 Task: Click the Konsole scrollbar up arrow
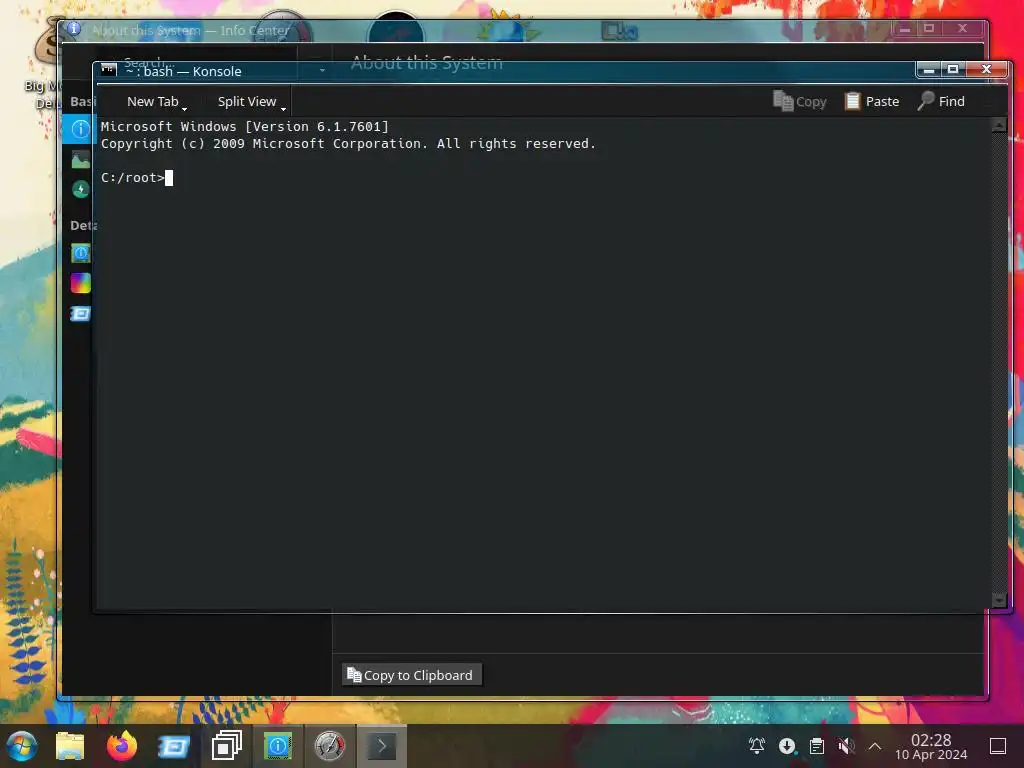(999, 125)
